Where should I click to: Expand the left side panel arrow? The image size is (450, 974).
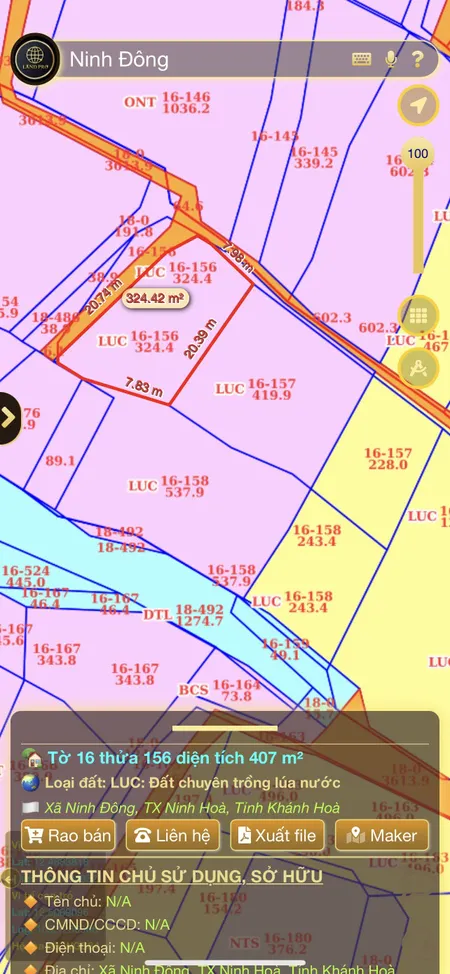[8, 418]
